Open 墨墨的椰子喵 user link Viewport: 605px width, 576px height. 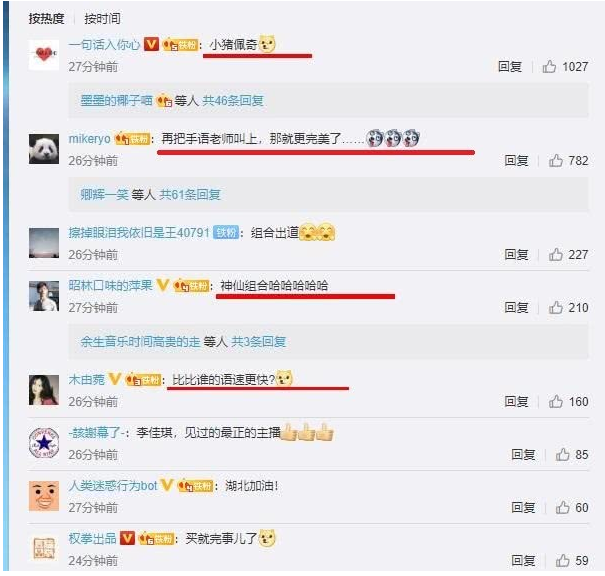click(117, 101)
